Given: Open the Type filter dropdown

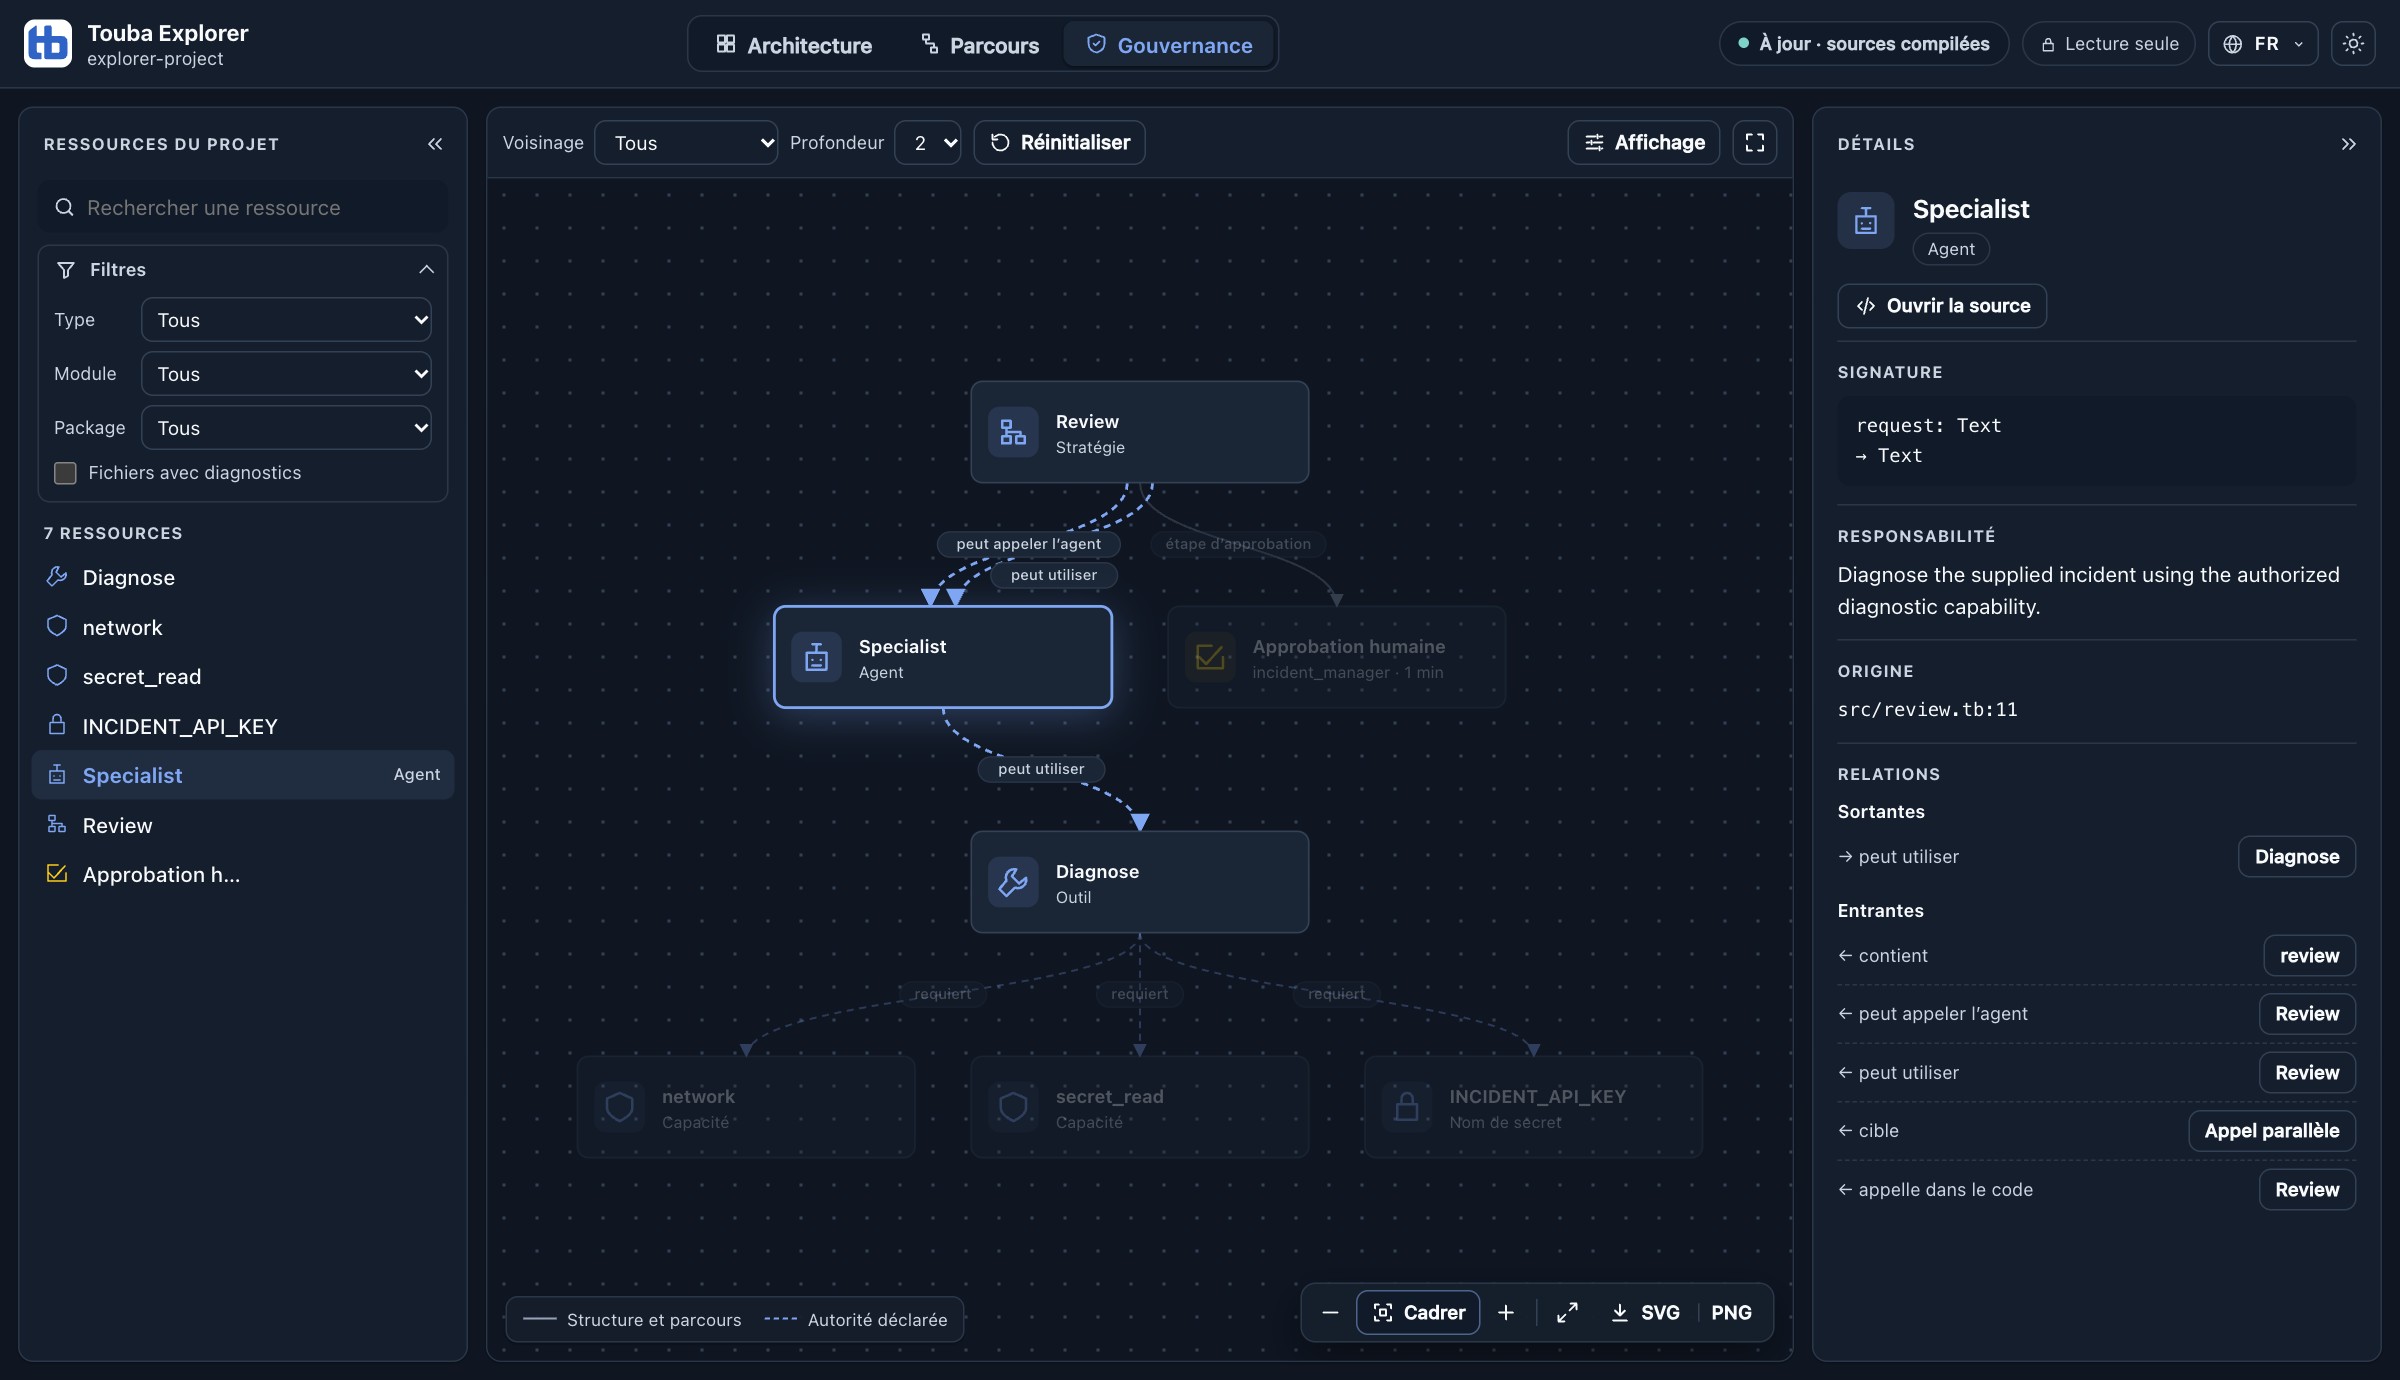Looking at the screenshot, I should click(x=286, y=320).
